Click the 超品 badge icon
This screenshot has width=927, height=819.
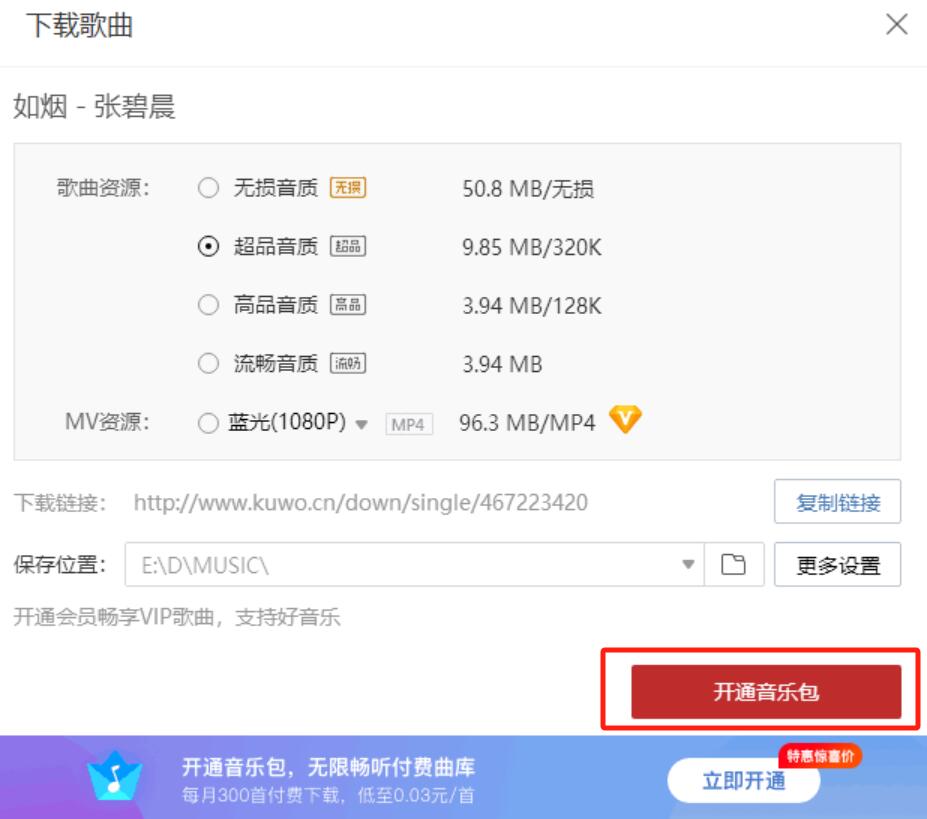pos(348,246)
